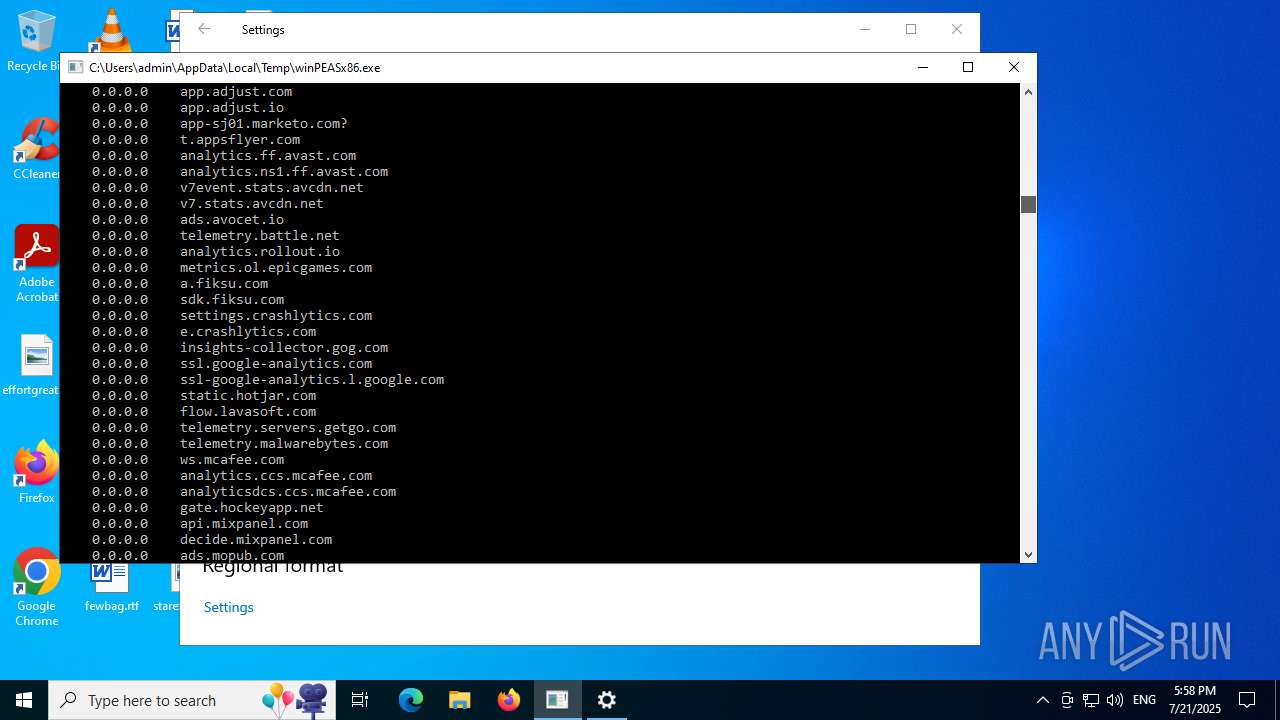Show hidden system tray icons
Image resolution: width=1280 pixels, height=720 pixels.
(1043, 700)
